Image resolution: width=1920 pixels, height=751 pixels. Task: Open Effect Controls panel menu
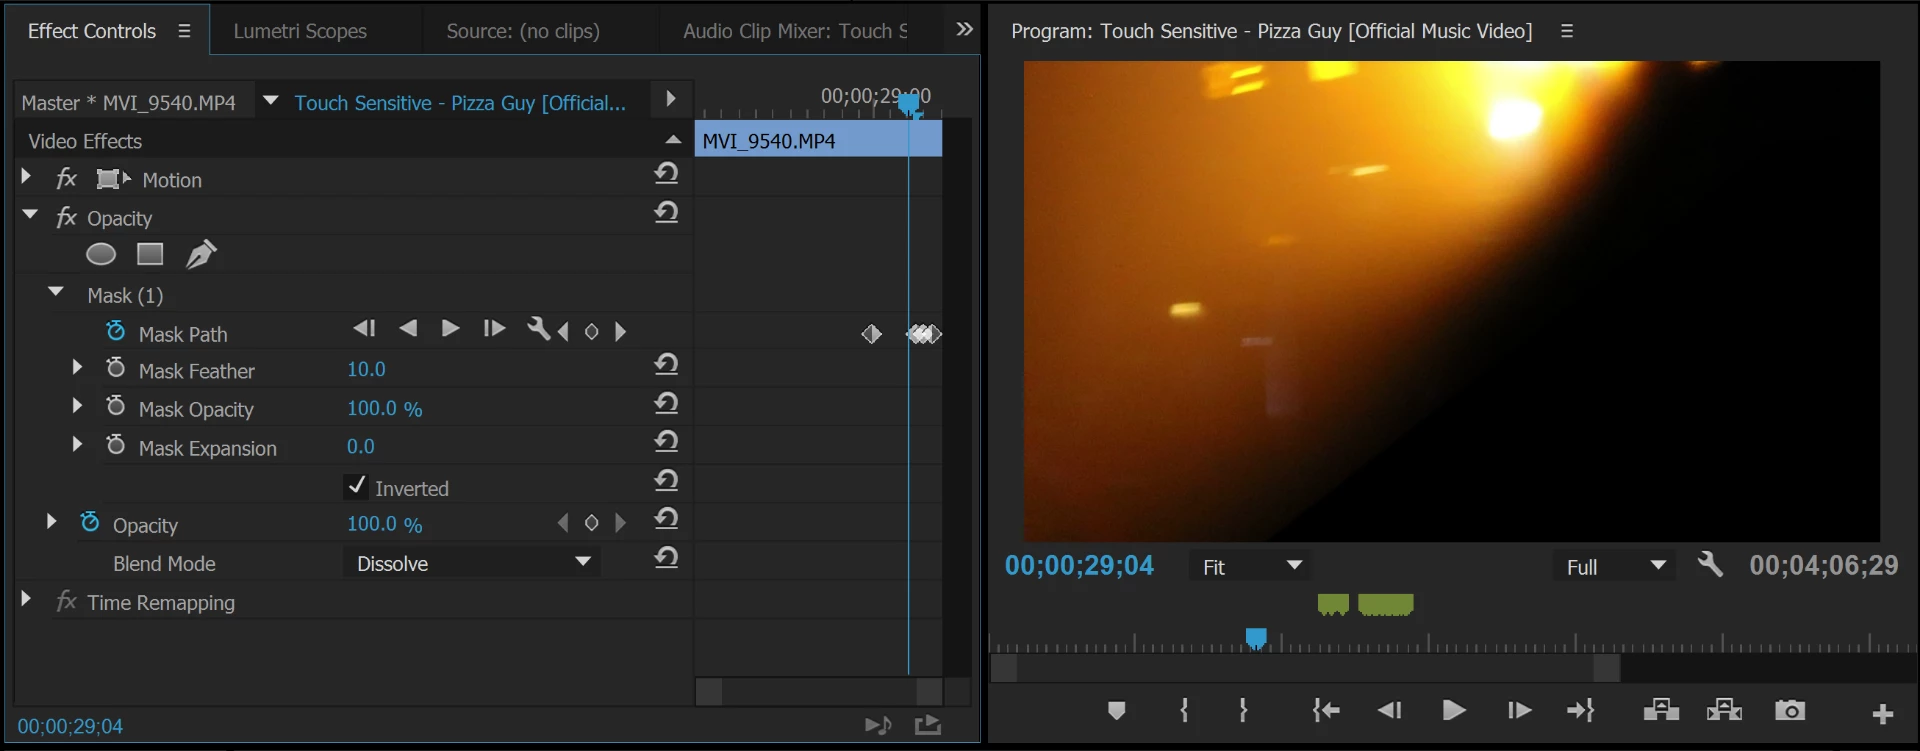pyautogui.click(x=184, y=31)
